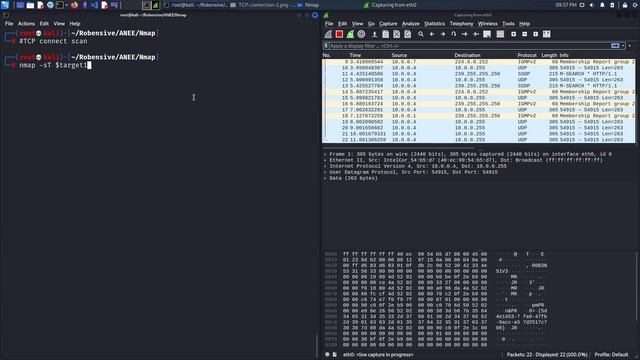Go forward in packet history arrow

[x=443, y=34]
